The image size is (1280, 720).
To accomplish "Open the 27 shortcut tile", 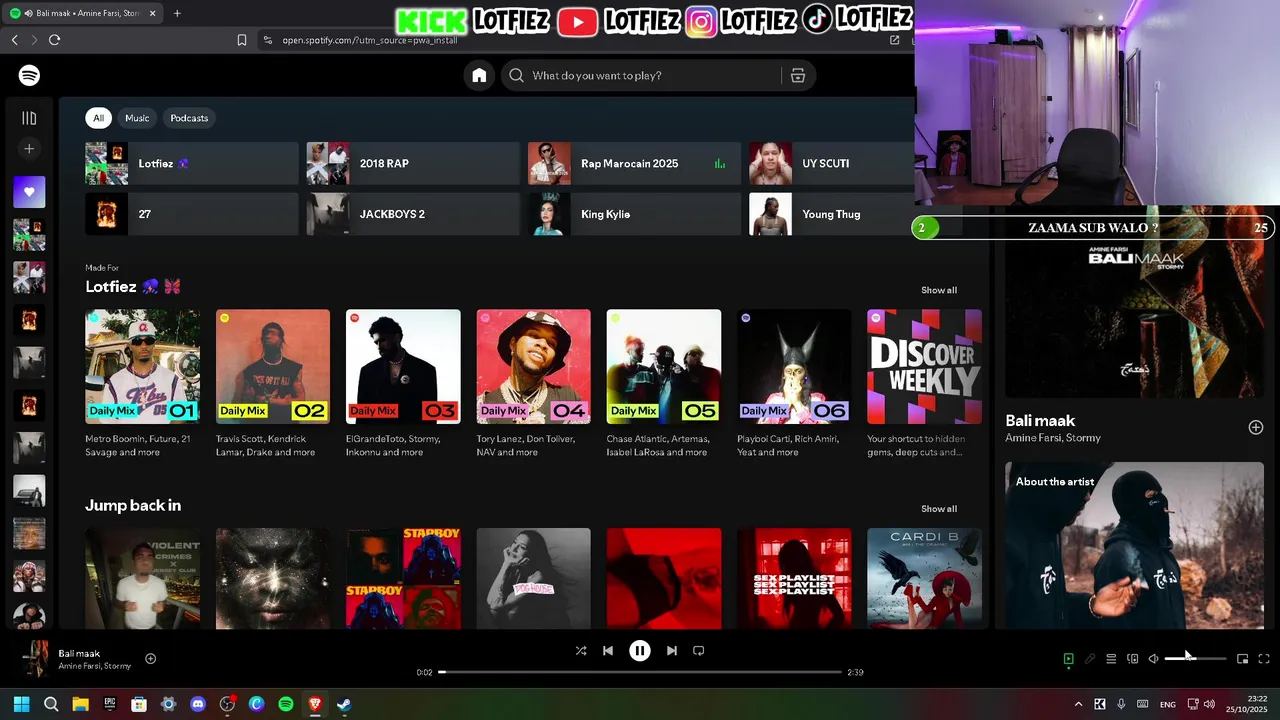I will (x=192, y=214).
